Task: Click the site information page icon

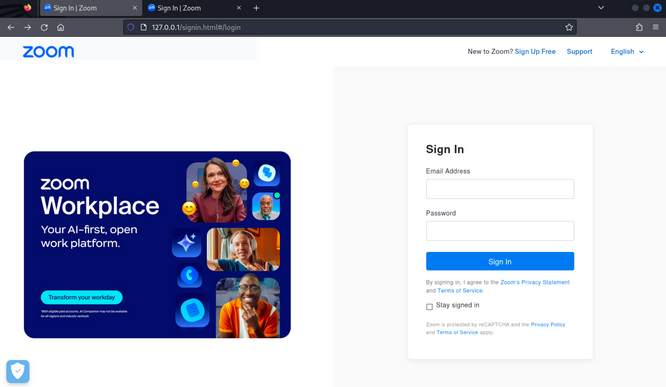Action: coord(144,27)
